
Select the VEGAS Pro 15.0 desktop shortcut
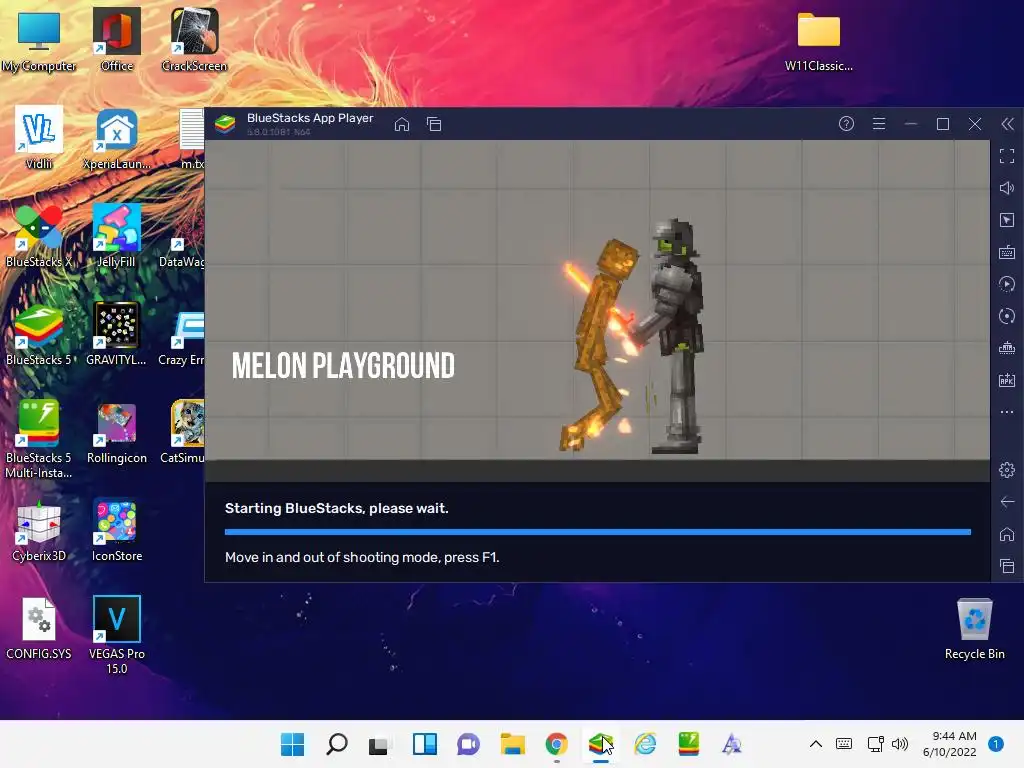coord(116,635)
